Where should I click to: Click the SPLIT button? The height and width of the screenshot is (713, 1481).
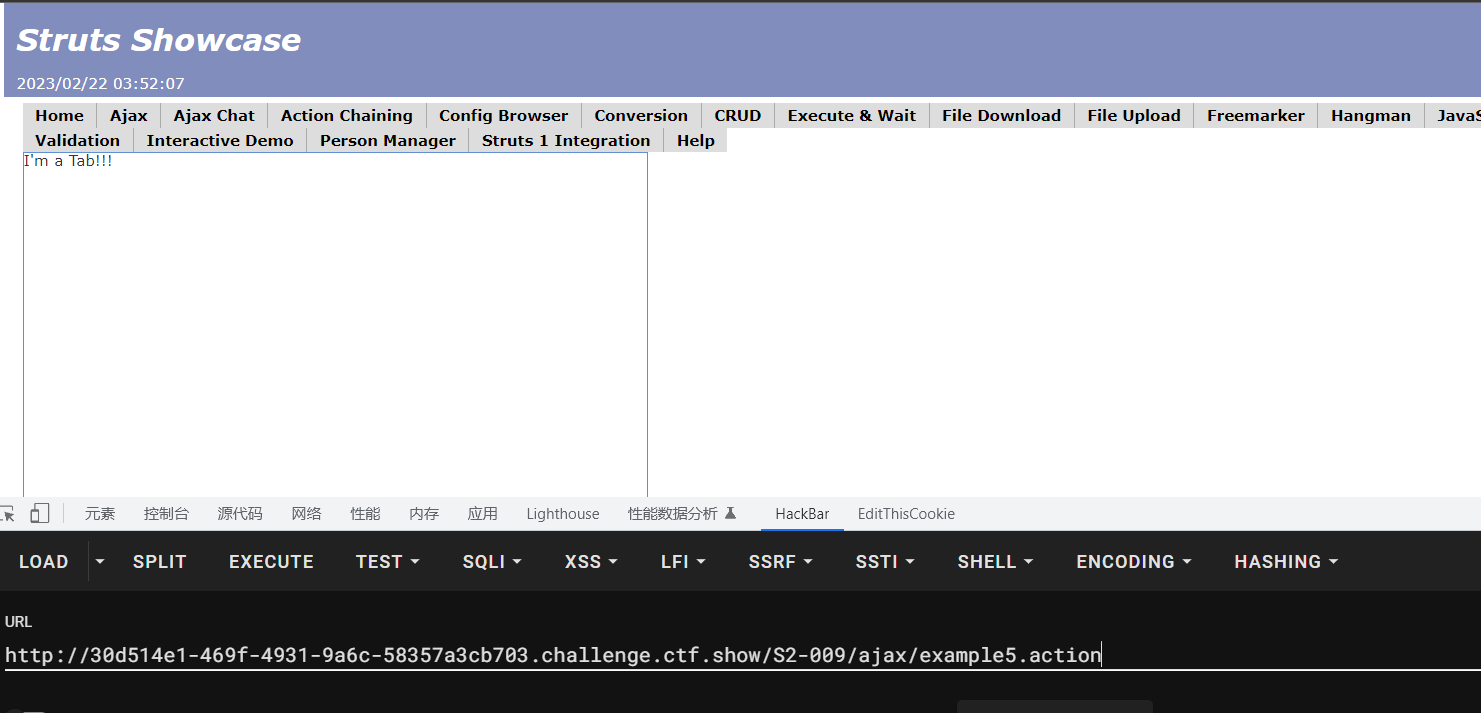[159, 562]
